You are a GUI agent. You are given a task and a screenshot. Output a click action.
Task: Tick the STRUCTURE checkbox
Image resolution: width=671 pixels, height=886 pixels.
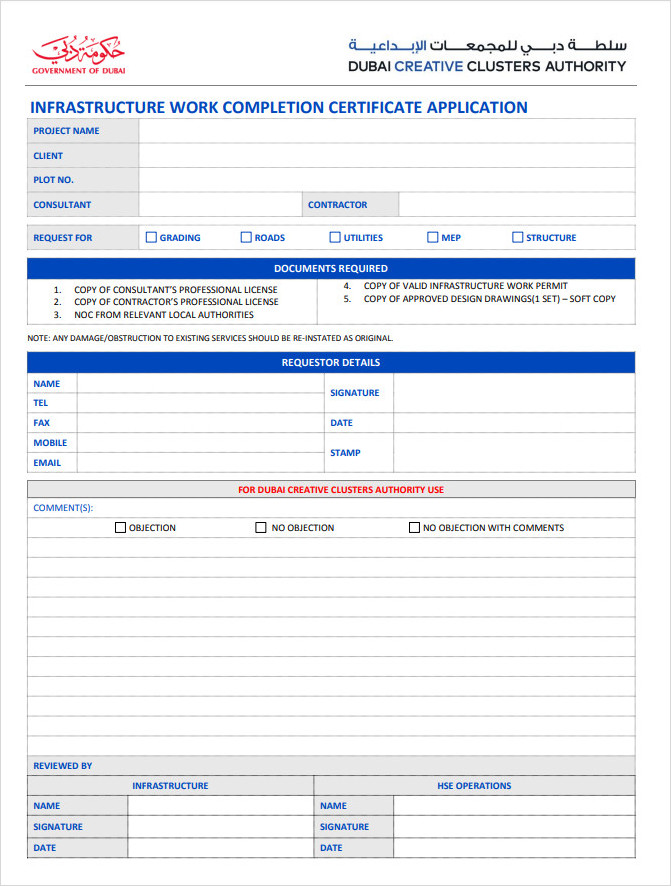tap(517, 237)
